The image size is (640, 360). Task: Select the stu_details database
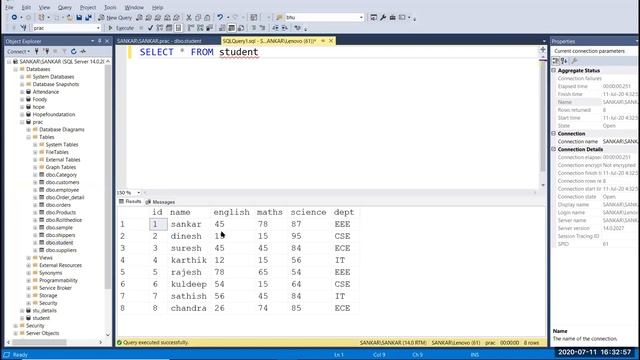[x=44, y=311]
